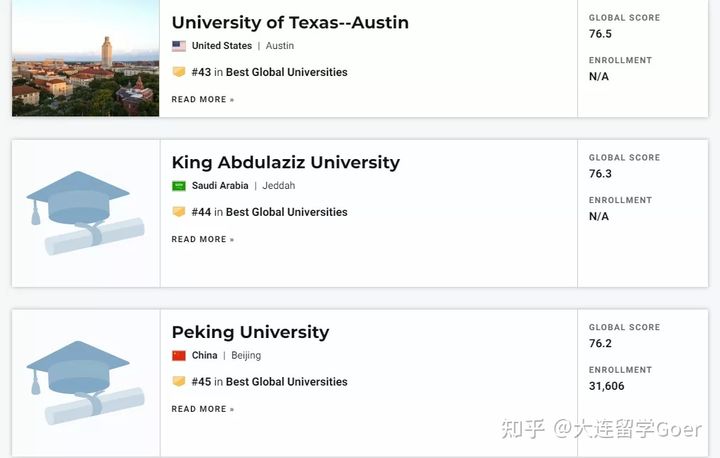Click #45 in Best Global Universities
Viewport: 720px width, 458px height.
click(270, 382)
